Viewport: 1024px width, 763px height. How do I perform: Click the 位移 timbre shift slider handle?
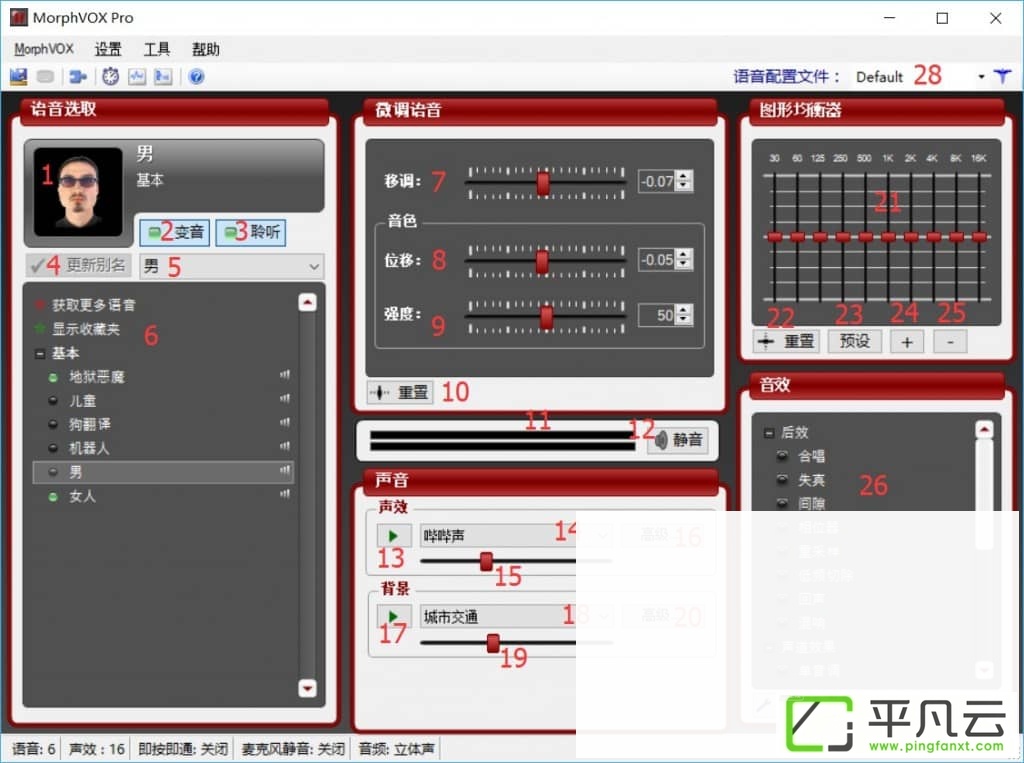[542, 262]
